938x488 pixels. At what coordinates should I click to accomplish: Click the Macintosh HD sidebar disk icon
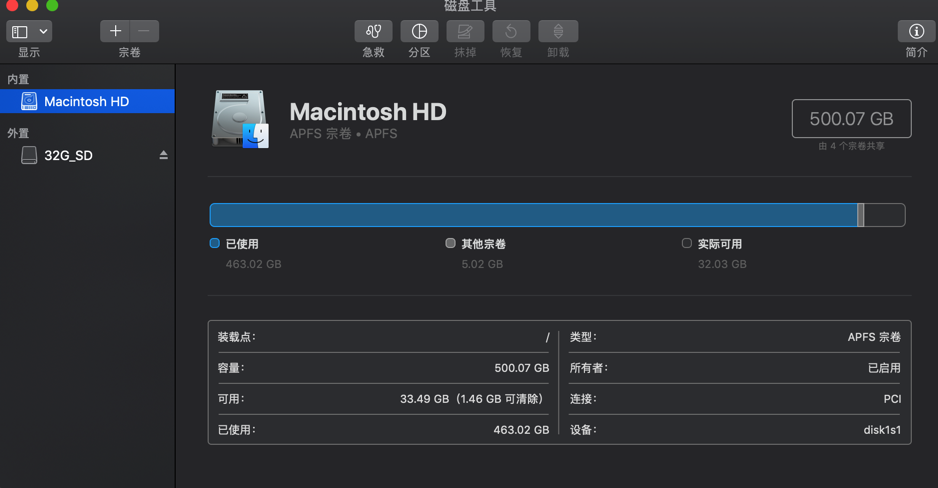(29, 101)
